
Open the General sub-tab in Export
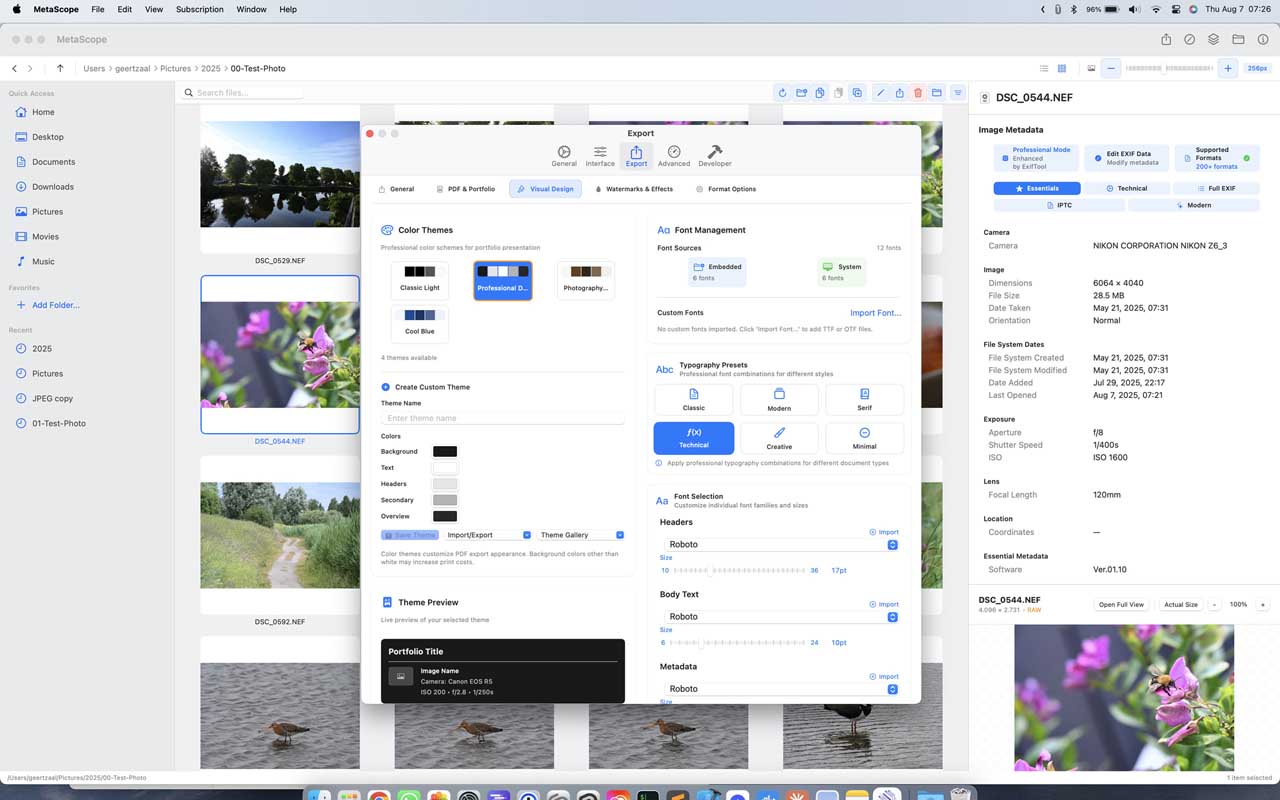pos(396,189)
